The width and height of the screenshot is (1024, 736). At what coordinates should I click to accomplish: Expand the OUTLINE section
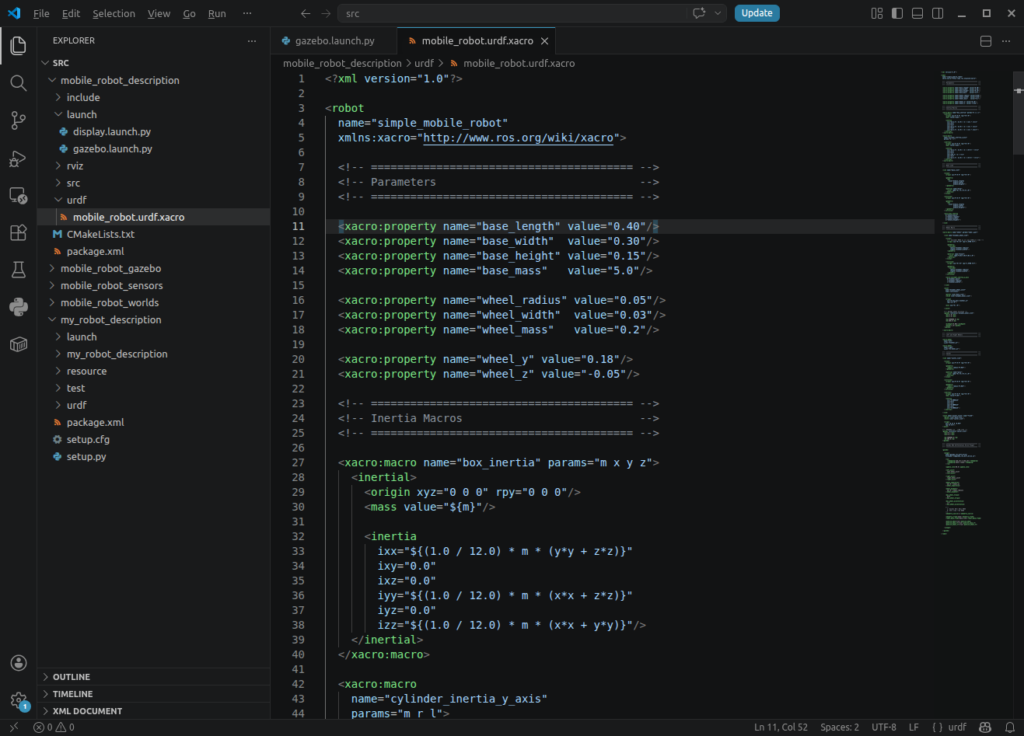point(153,677)
